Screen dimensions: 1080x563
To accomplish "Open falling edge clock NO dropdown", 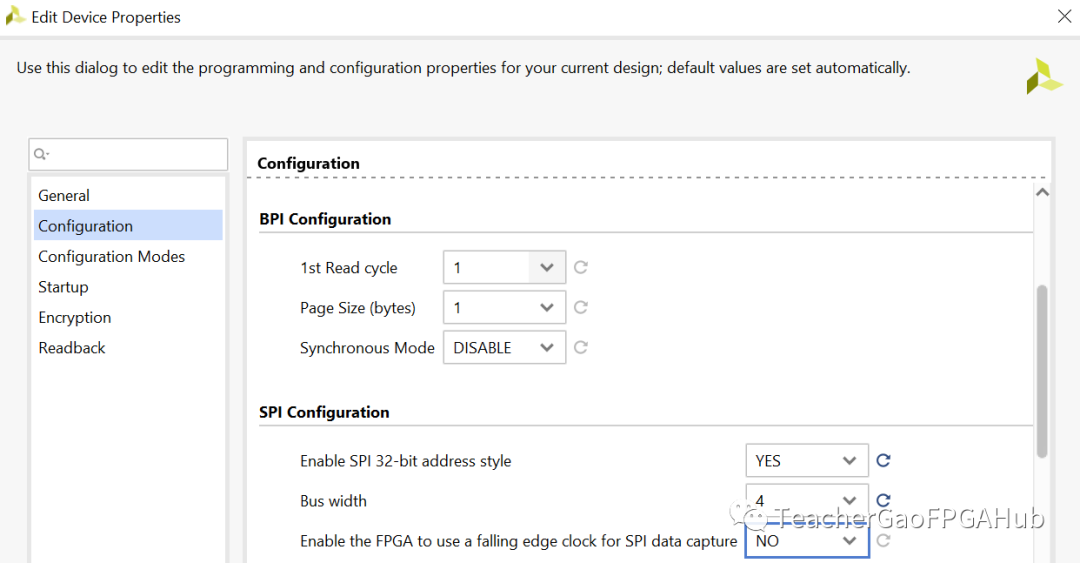I will click(849, 541).
